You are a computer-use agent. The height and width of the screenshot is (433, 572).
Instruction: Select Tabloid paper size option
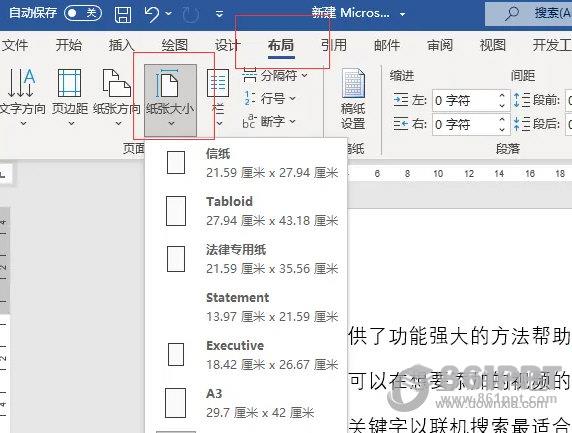(246, 211)
